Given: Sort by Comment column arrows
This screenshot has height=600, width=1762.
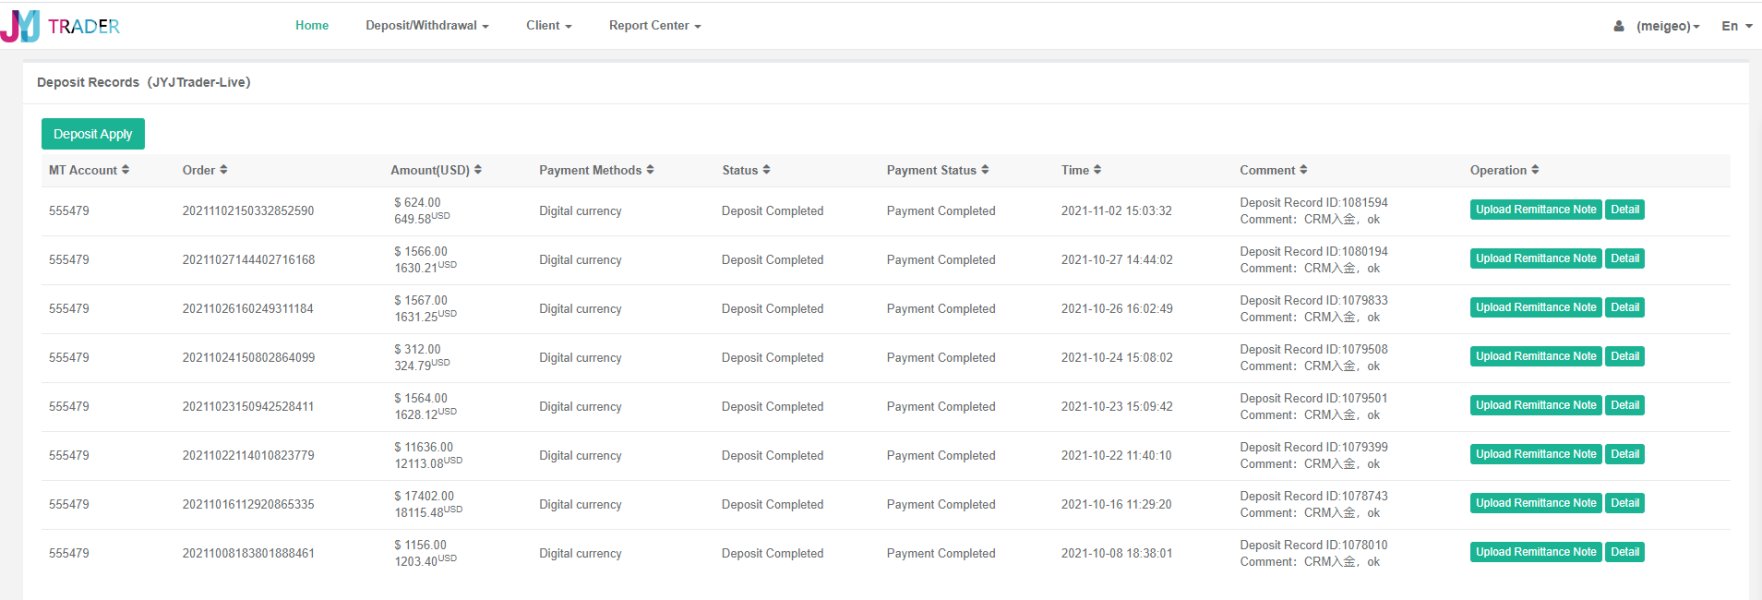Looking at the screenshot, I should pos(1303,170).
